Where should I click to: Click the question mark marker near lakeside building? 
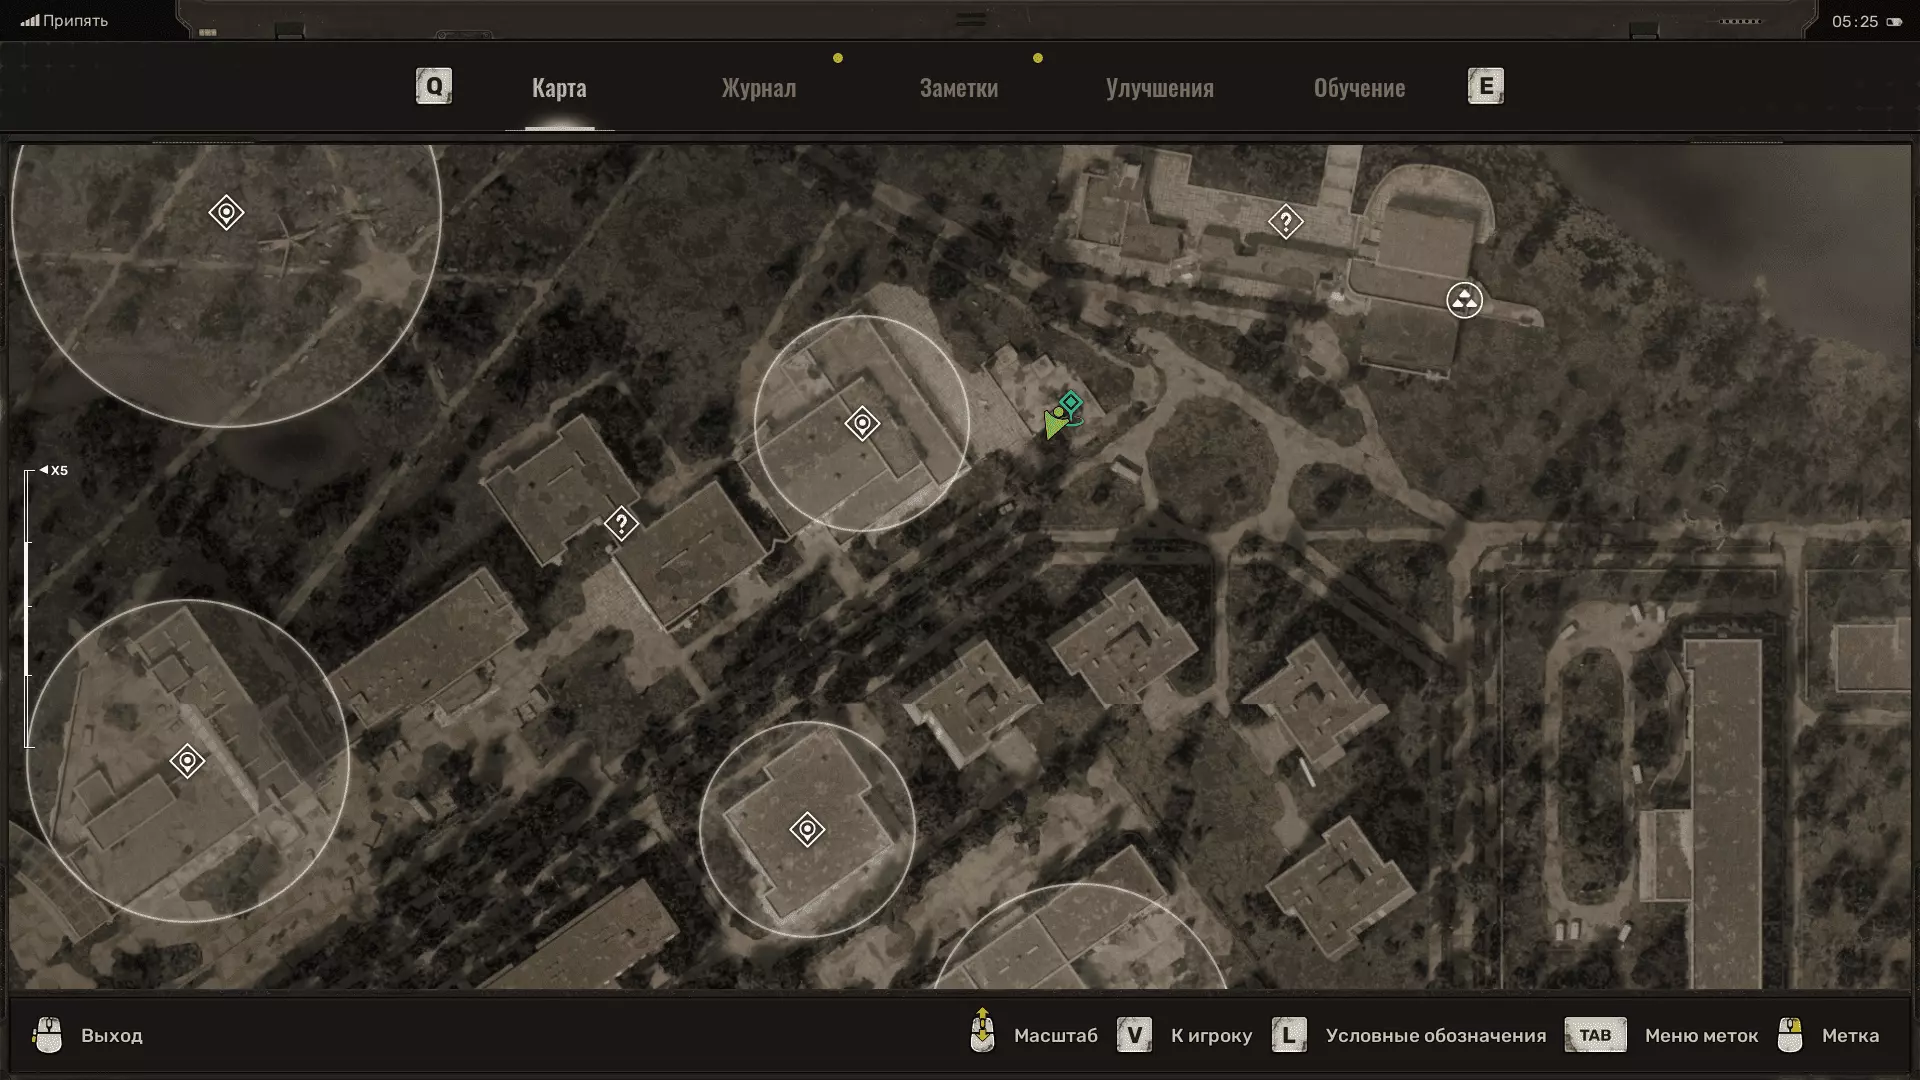tap(1285, 221)
